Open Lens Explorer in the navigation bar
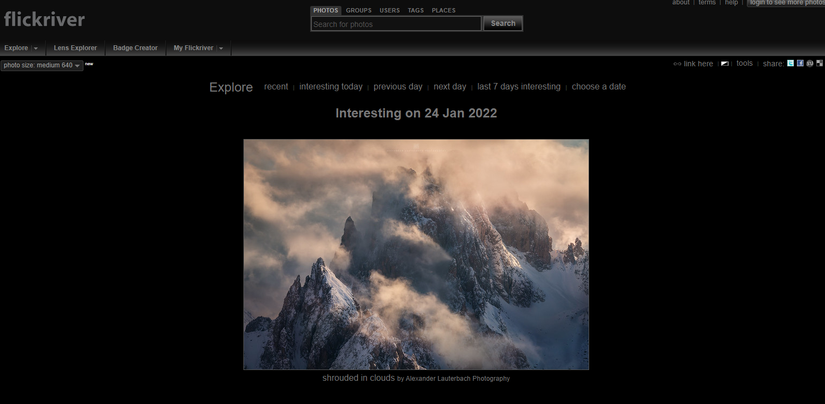This screenshot has height=404, width=825. pos(75,48)
